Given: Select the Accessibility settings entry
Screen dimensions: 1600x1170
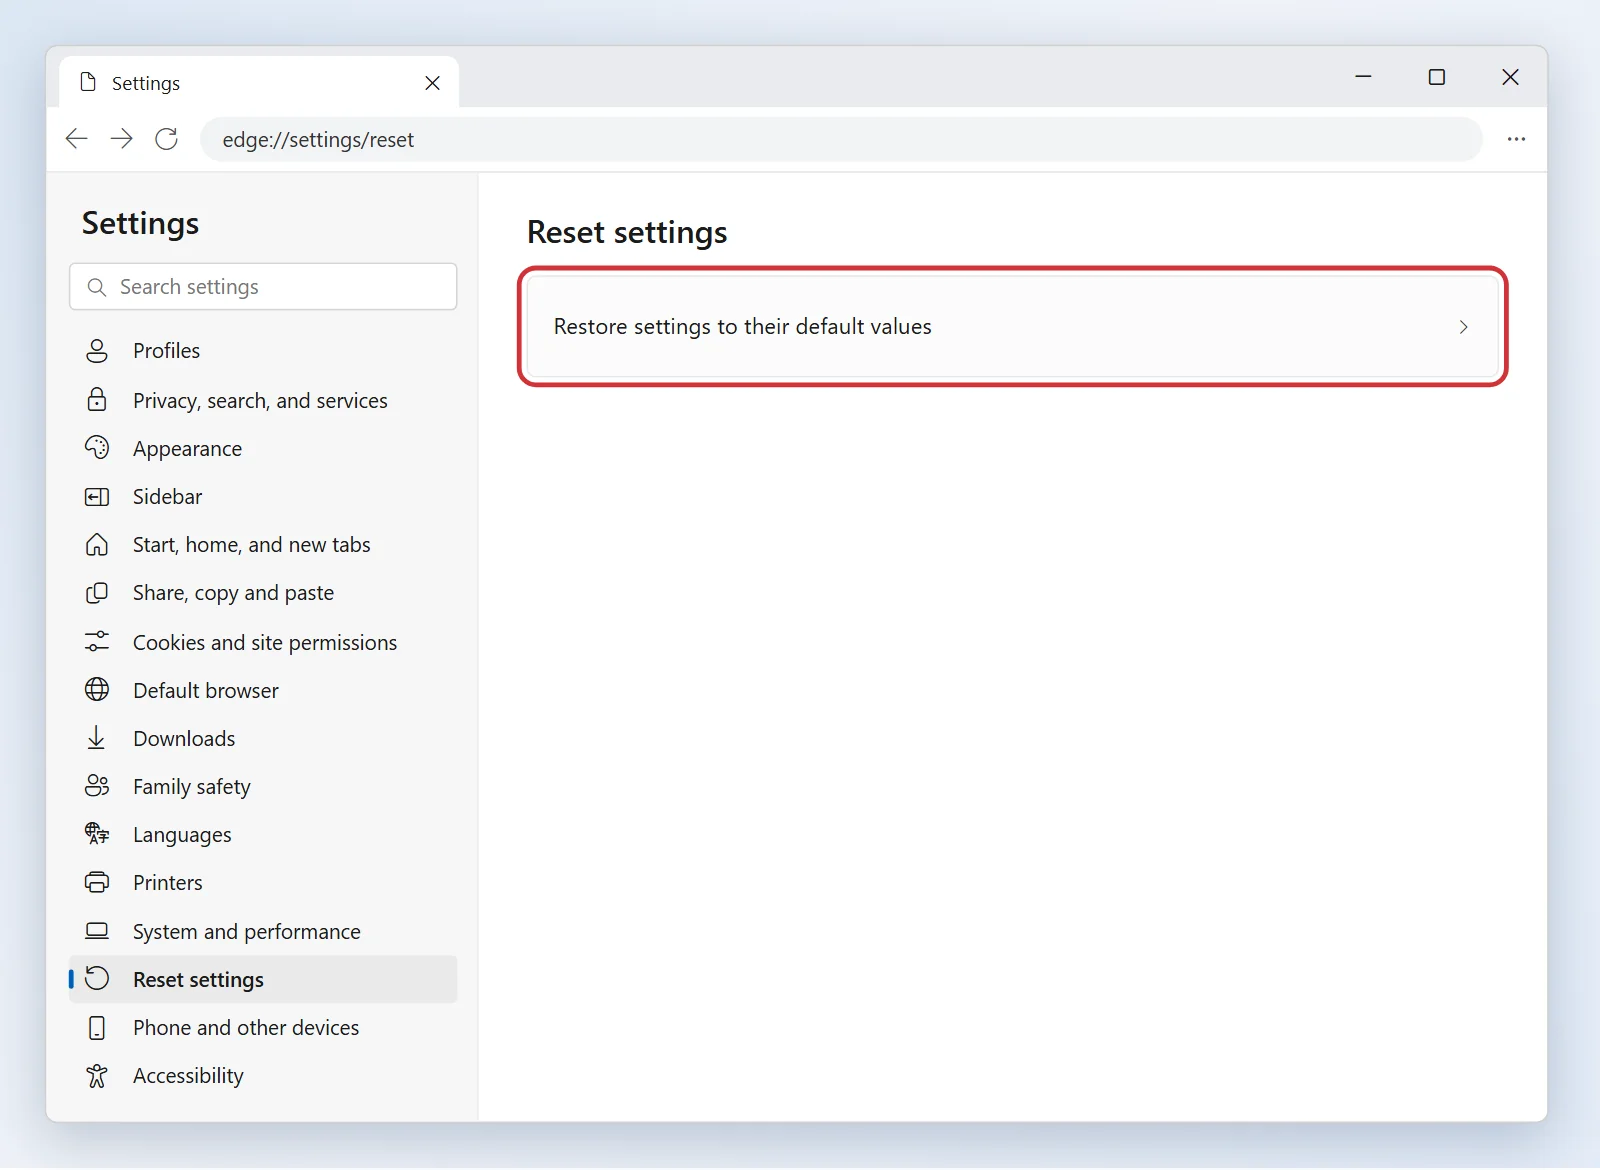Looking at the screenshot, I should point(263,1076).
